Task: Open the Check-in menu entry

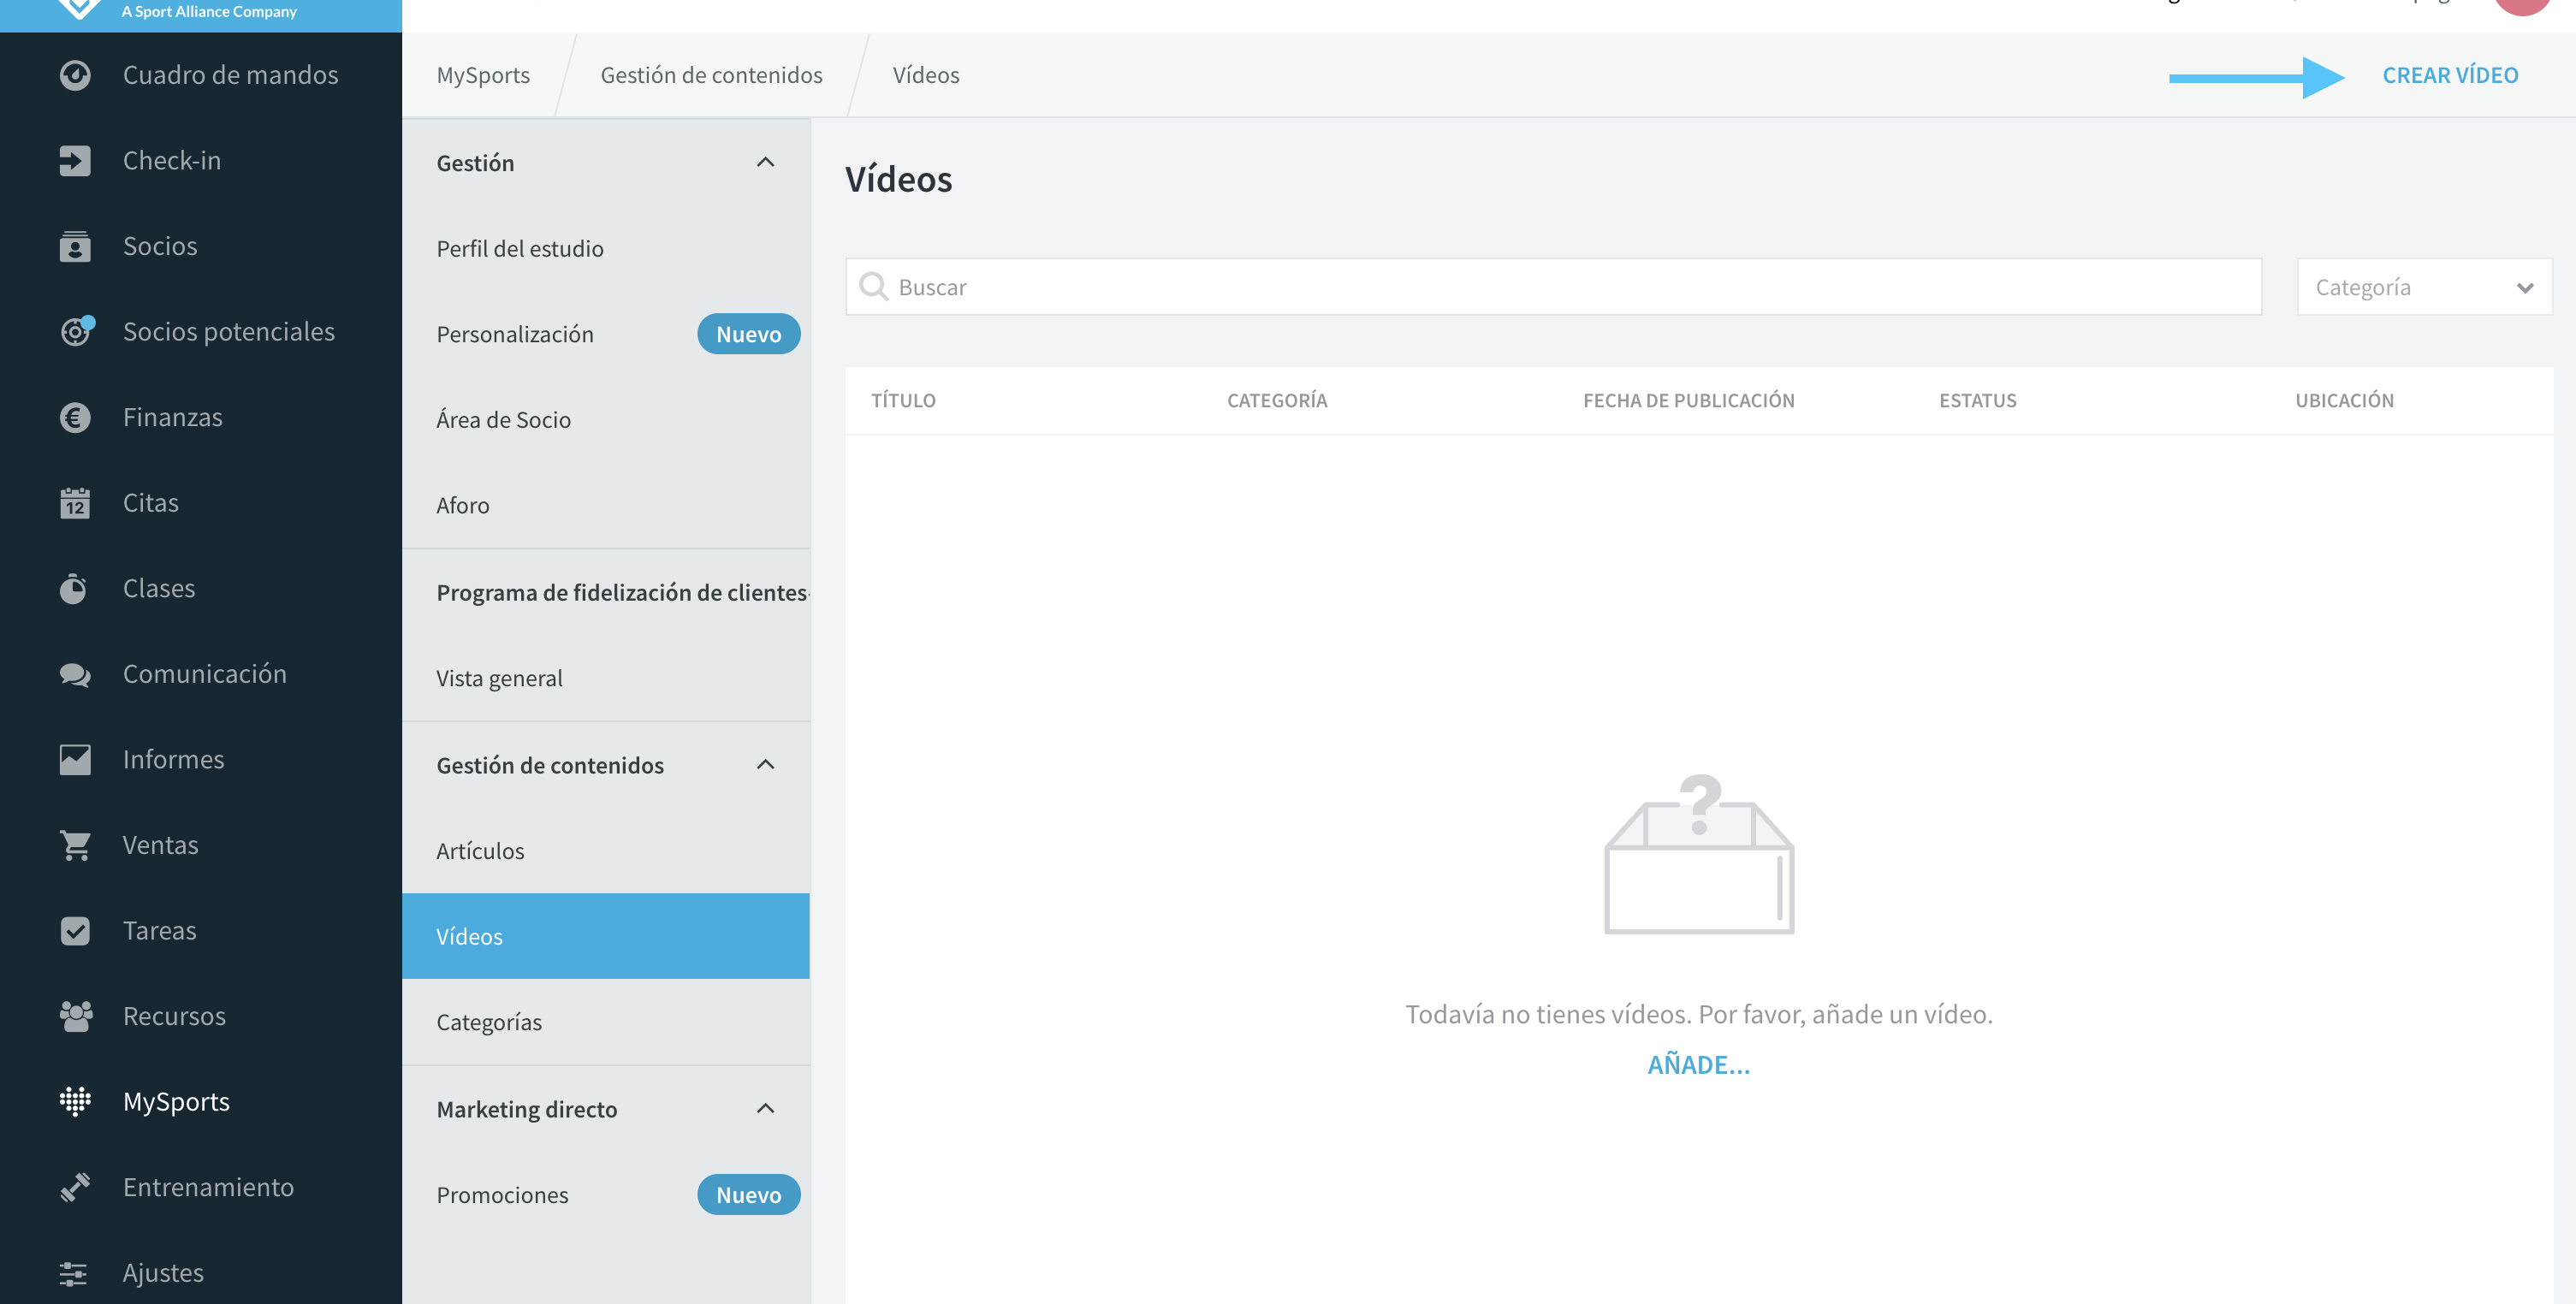Action: tap(201, 161)
